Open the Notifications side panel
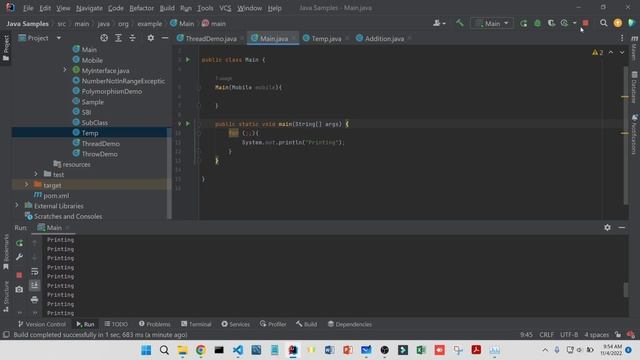The width and height of the screenshot is (640, 360). point(634,135)
